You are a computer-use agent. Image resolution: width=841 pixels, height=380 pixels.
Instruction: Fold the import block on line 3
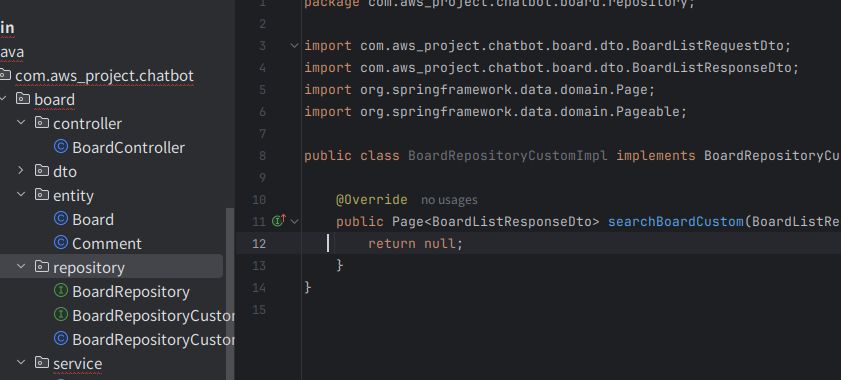(294, 46)
